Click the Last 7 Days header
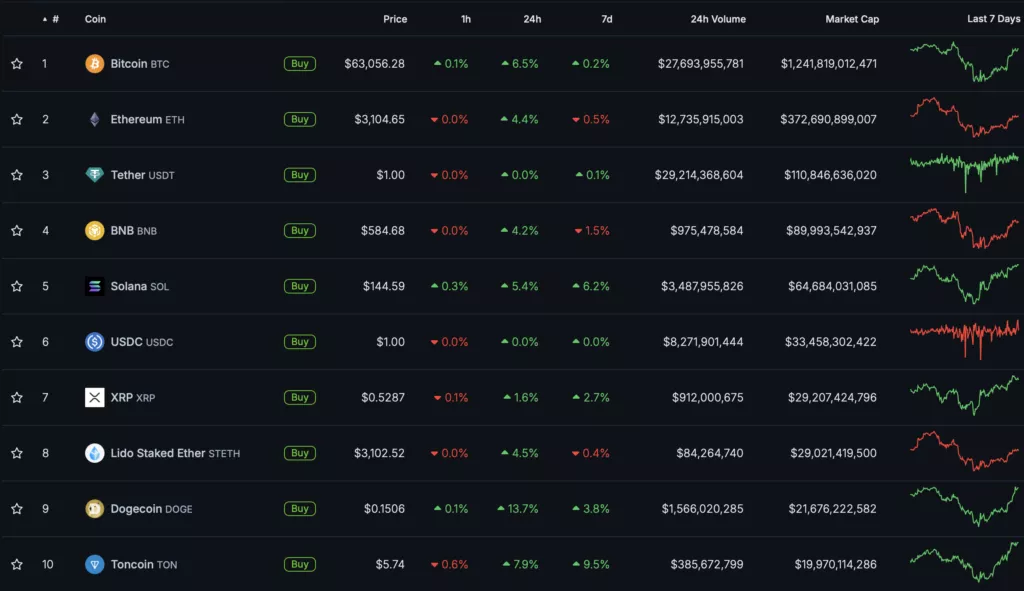Image resolution: width=1024 pixels, height=591 pixels. click(x=993, y=19)
